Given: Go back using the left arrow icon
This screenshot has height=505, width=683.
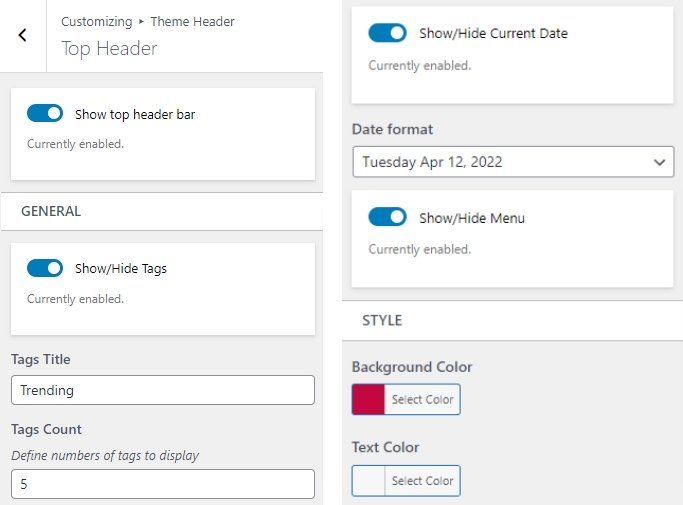Looking at the screenshot, I should [22, 35].
